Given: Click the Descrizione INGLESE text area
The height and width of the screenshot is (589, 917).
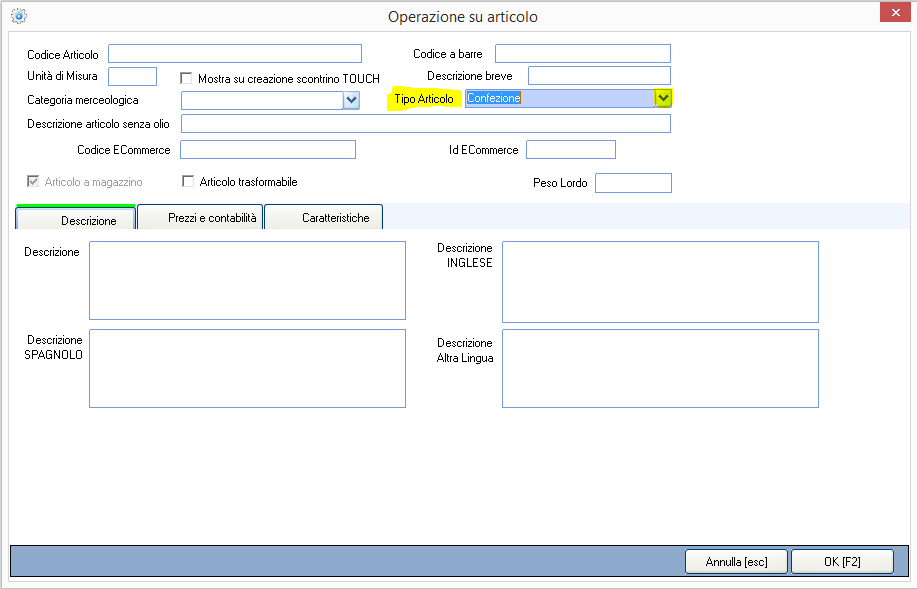Looking at the screenshot, I should 660,282.
